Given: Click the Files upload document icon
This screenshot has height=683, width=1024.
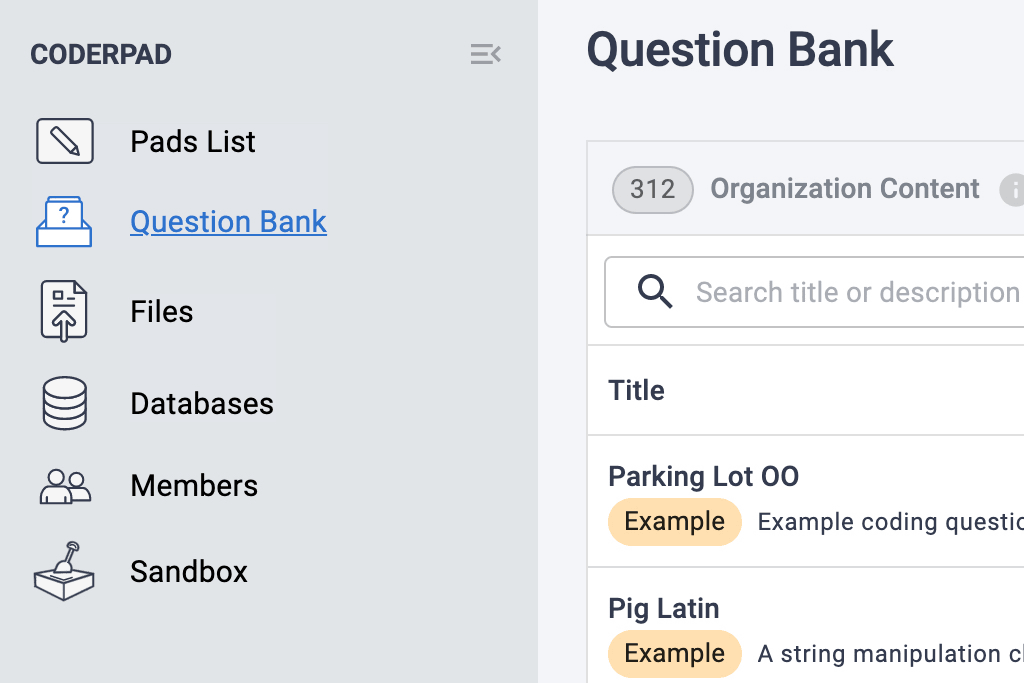Looking at the screenshot, I should (x=64, y=312).
